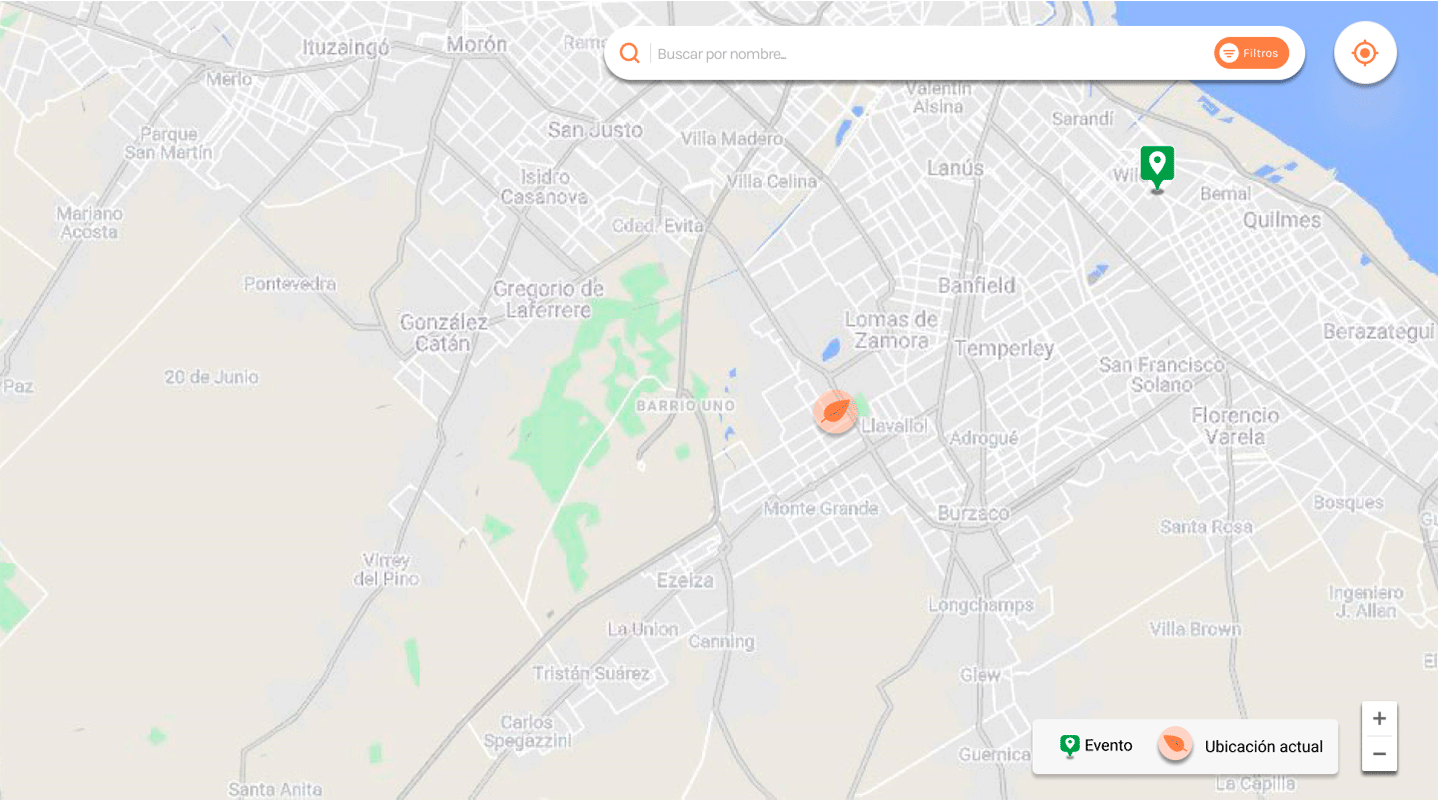Viewport: 1438px width, 800px height.
Task: Click the Evento legend pin icon
Action: coord(1069,746)
